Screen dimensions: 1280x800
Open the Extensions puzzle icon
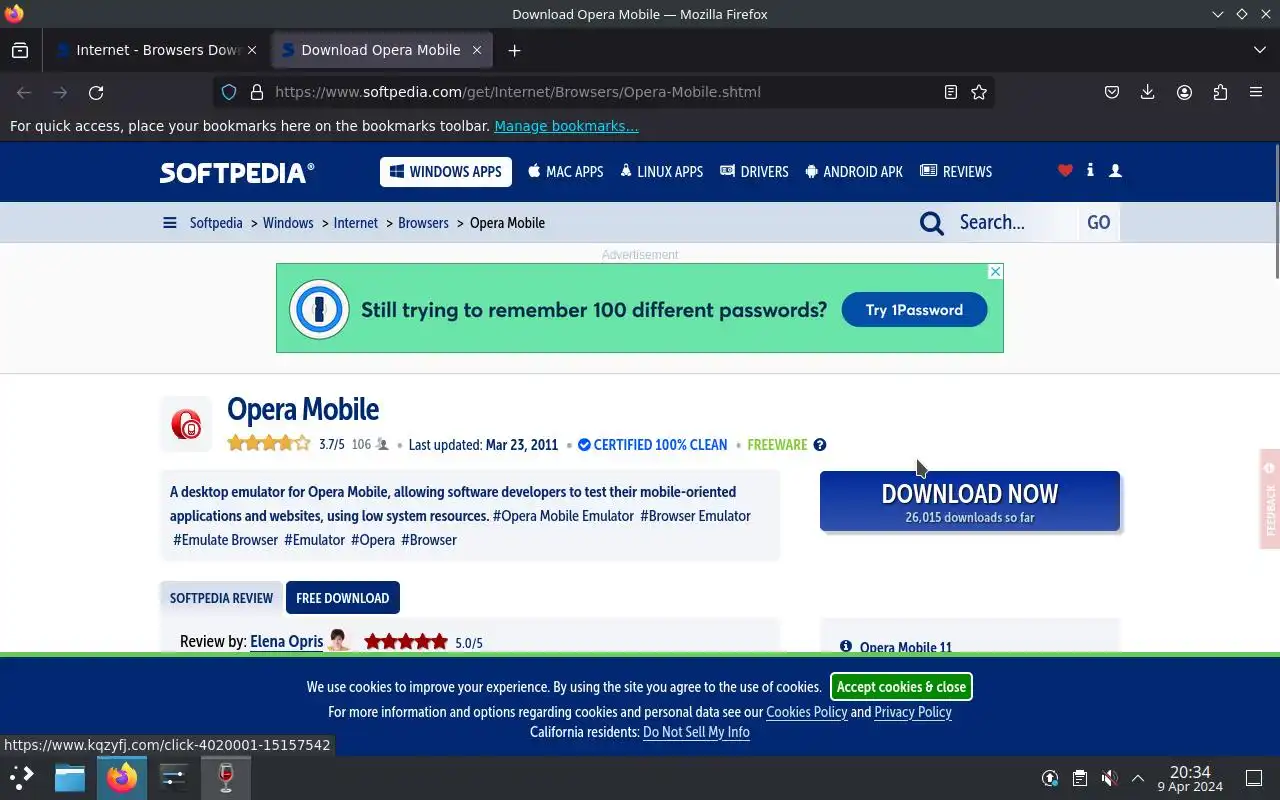1220,92
